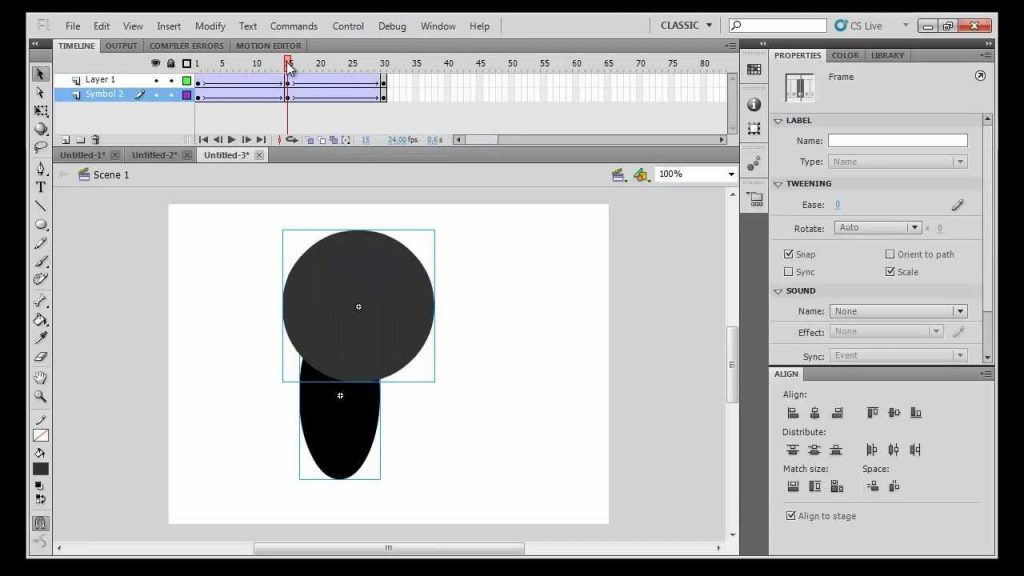Viewport: 1024px width, 576px height.
Task: Switch to the MOTION EDITOR tab
Action: click(268, 46)
